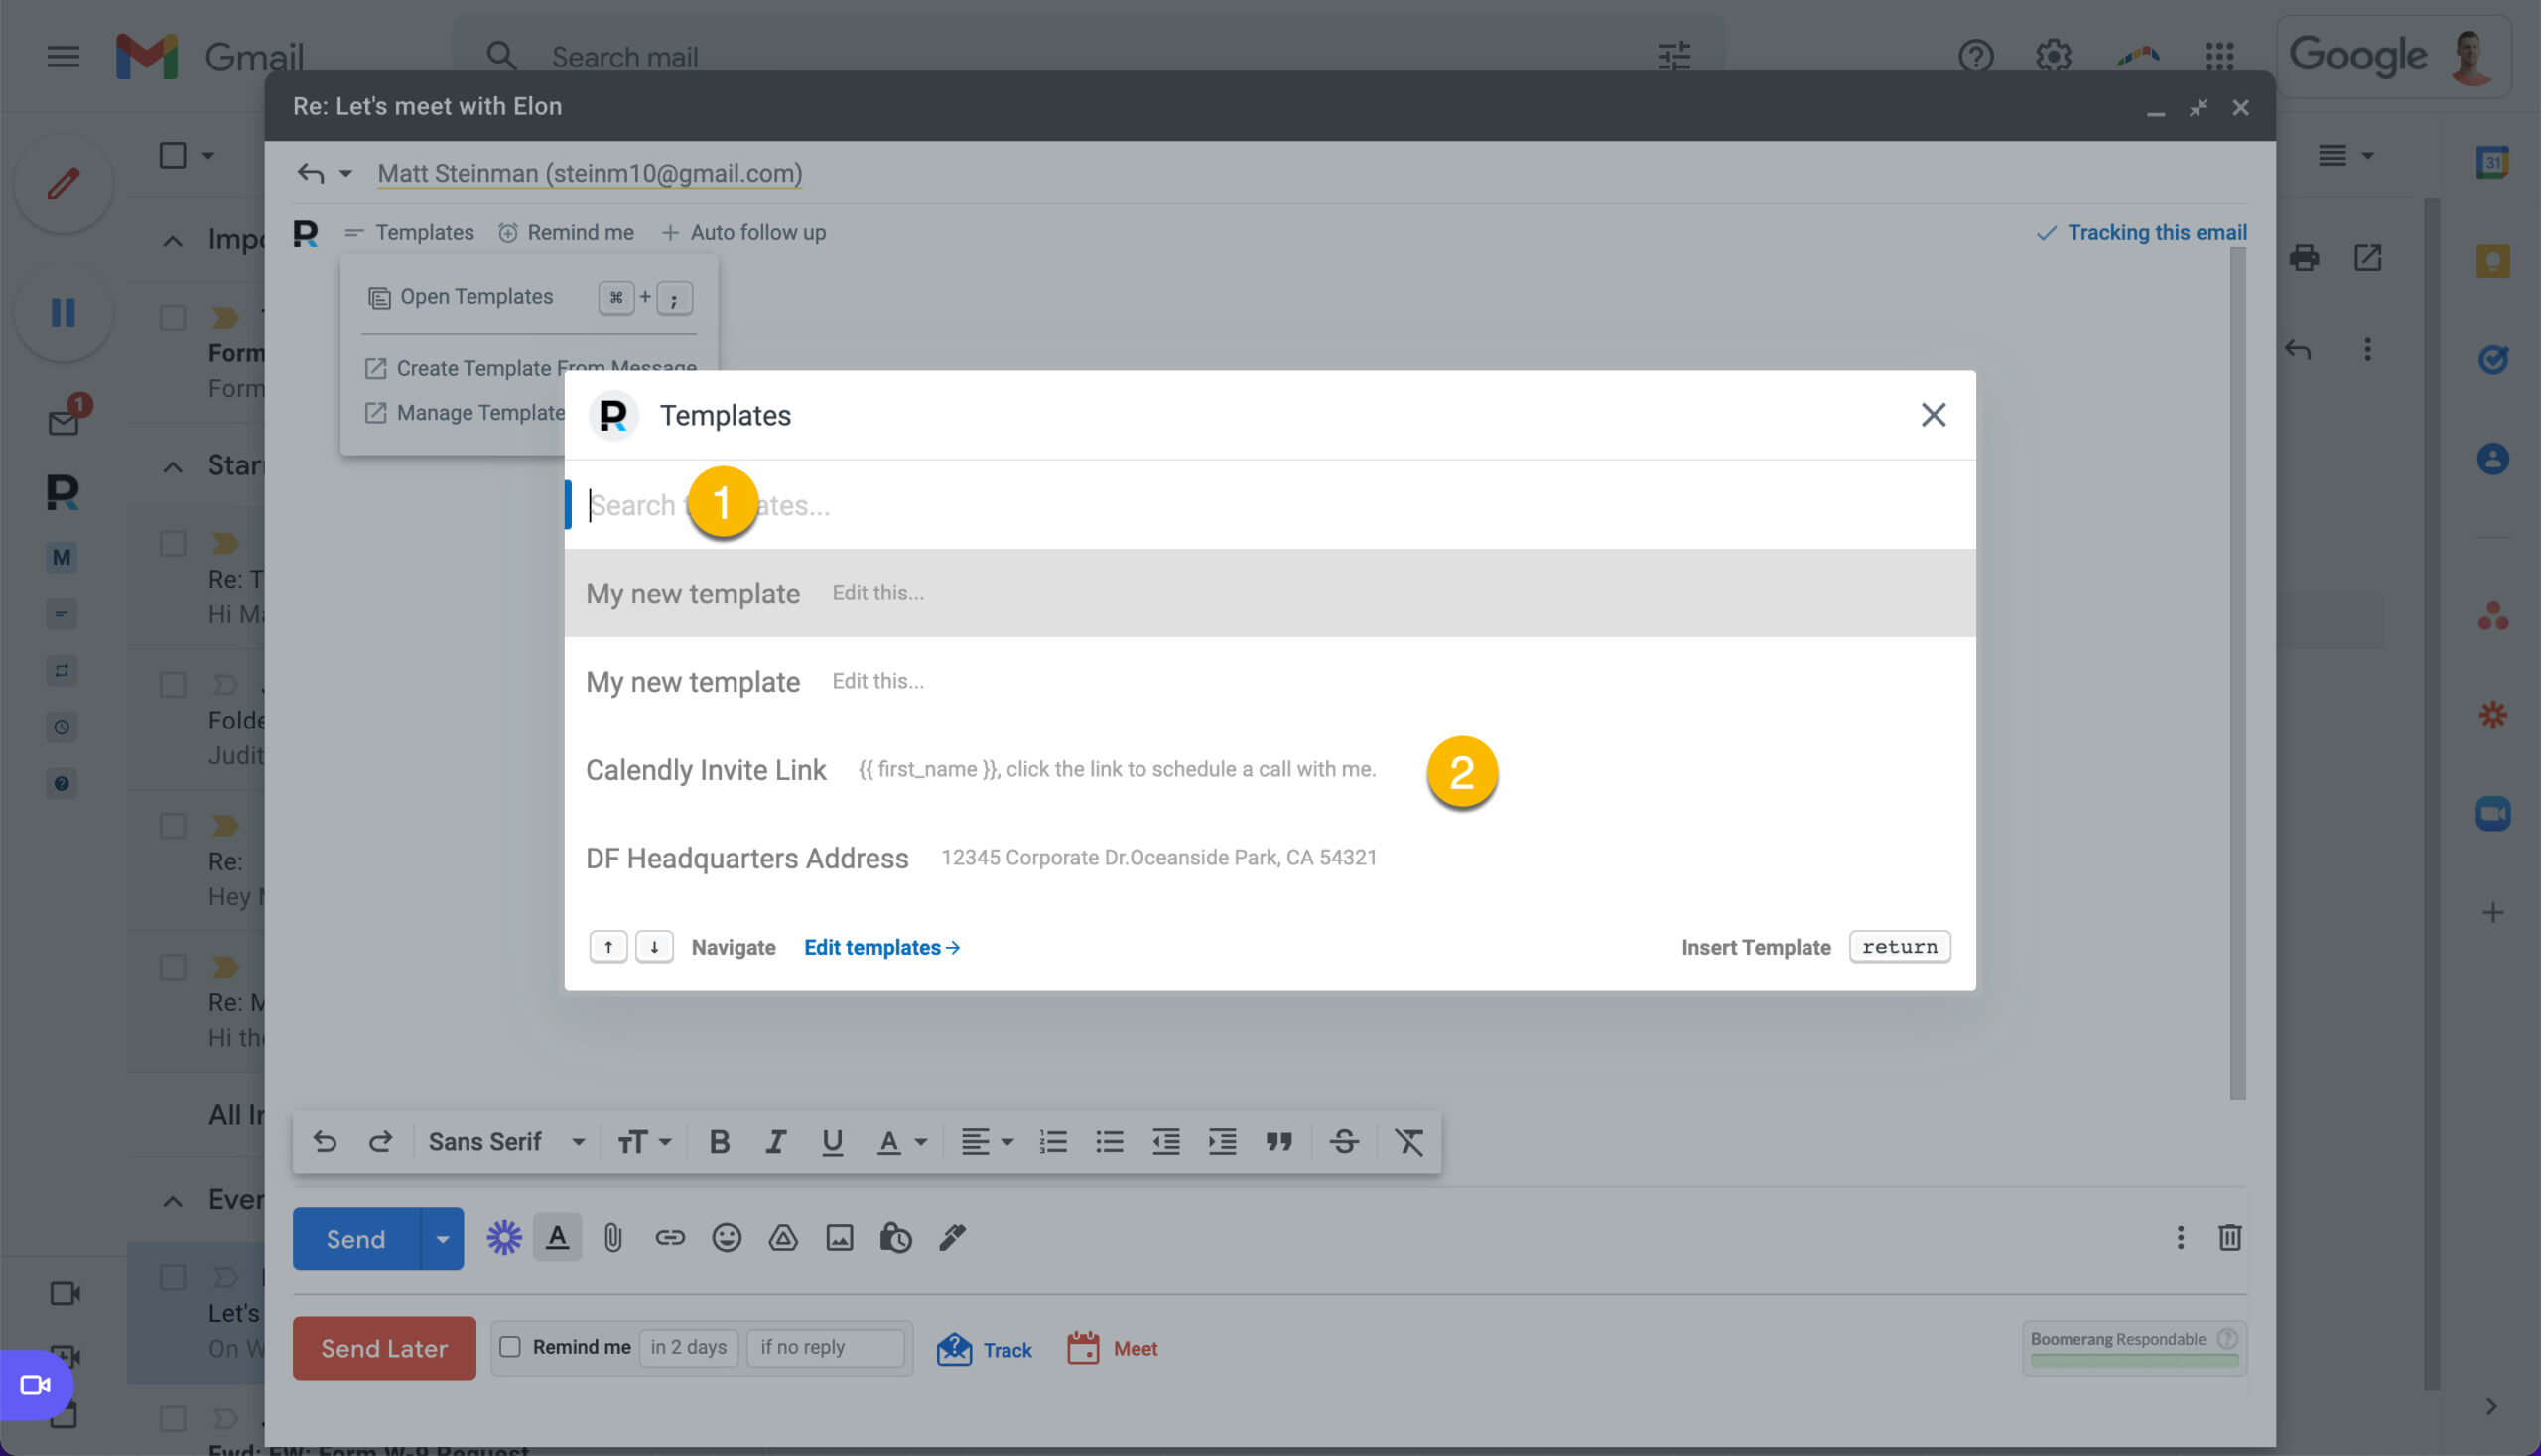The width and height of the screenshot is (2541, 1456).
Task: Toggle bold formatting in compose toolbar
Action: point(718,1141)
